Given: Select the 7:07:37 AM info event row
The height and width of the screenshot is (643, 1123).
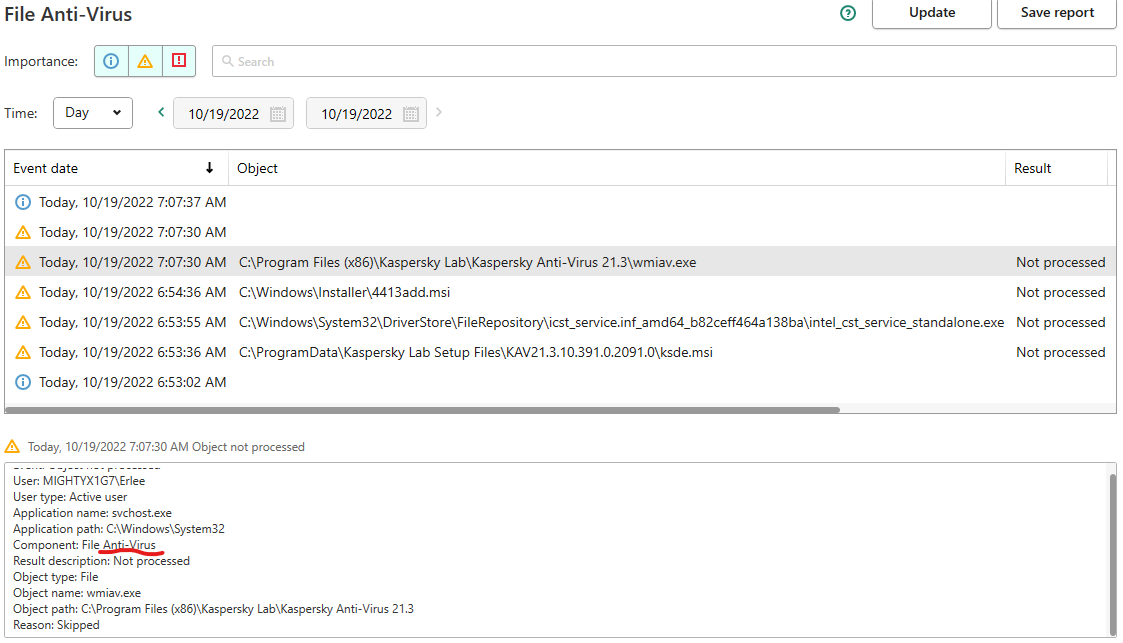Looking at the screenshot, I should coord(560,203).
